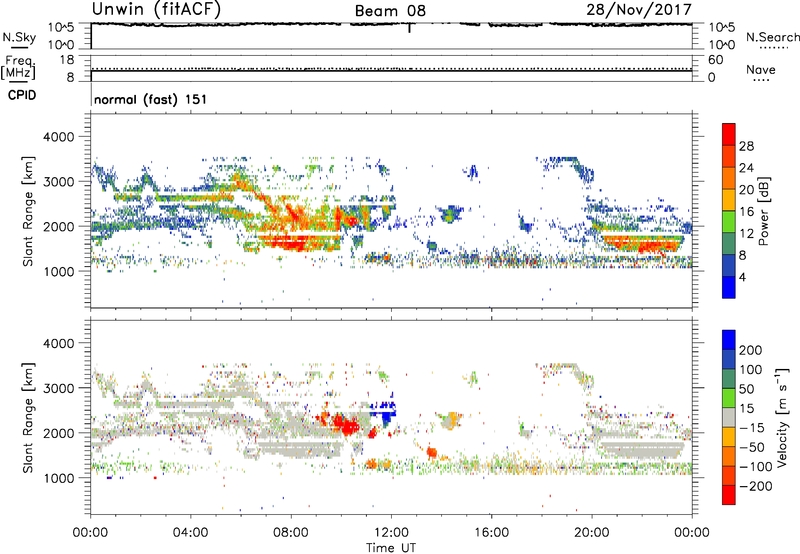Image resolution: width=800 pixels, height=554 pixels.
Task: Click velocity colorbar tick value -200
Action: 756,486
